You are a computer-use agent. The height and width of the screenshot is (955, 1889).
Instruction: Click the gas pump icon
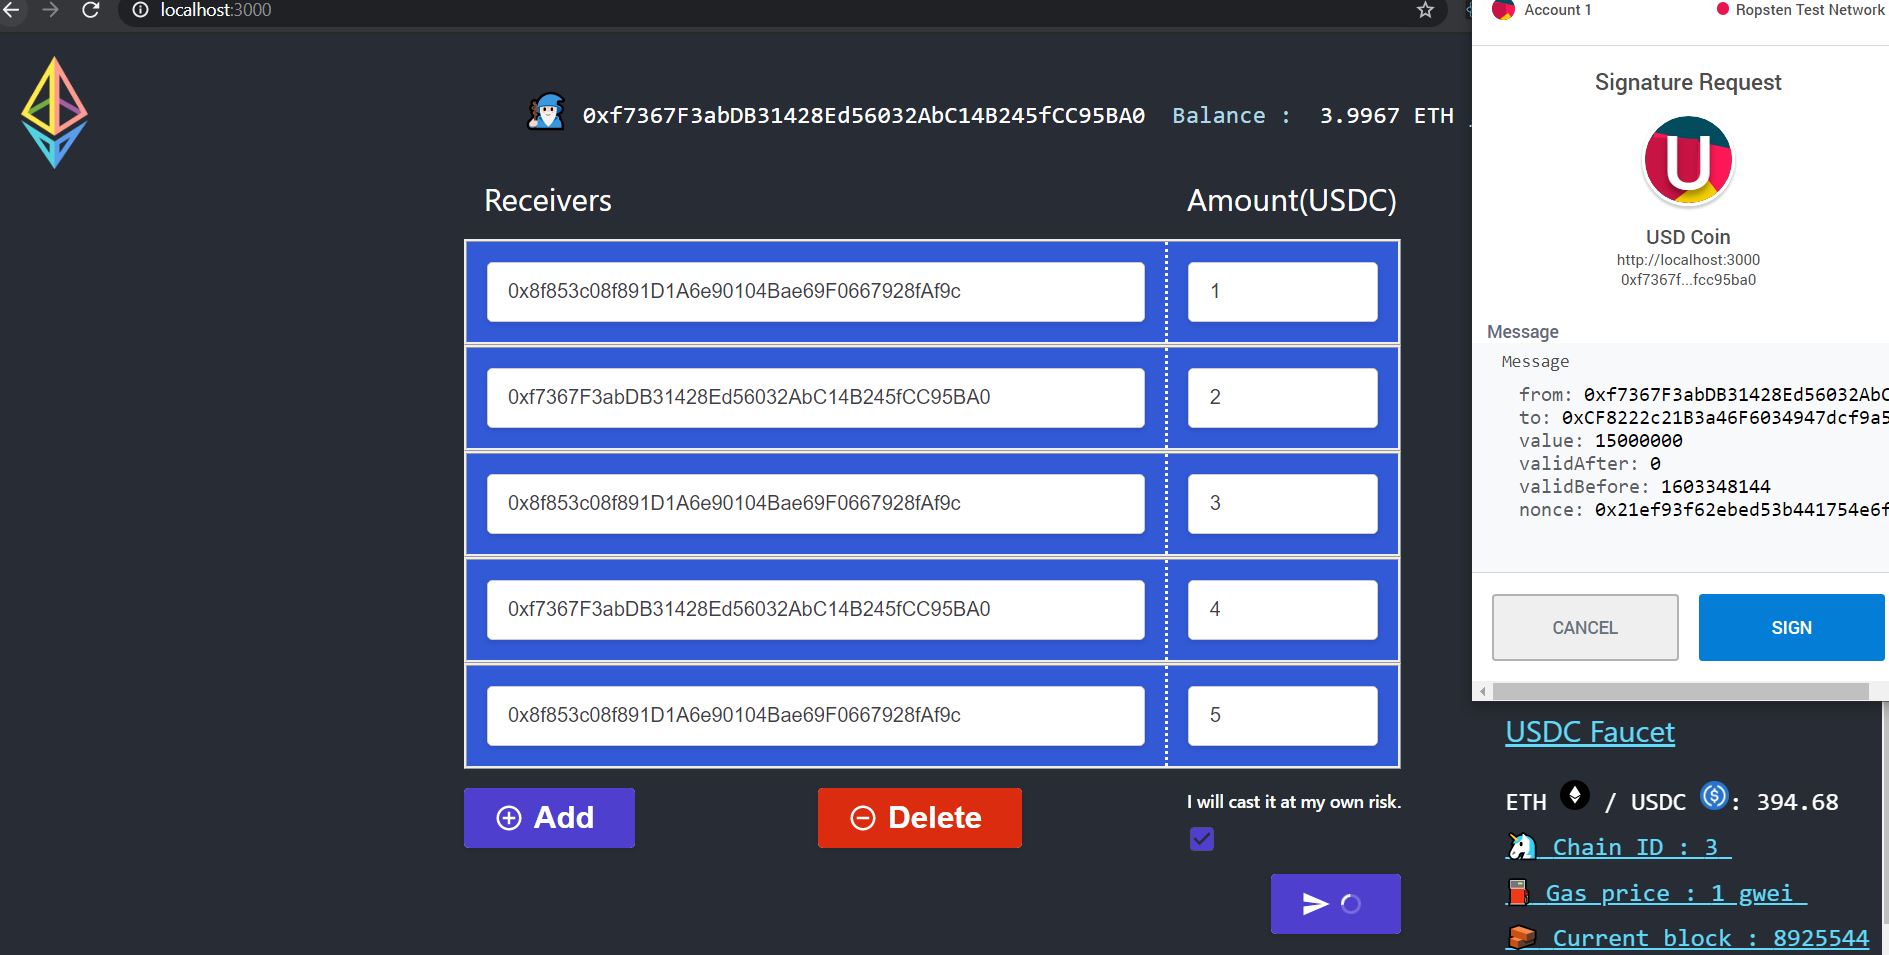(x=1518, y=892)
